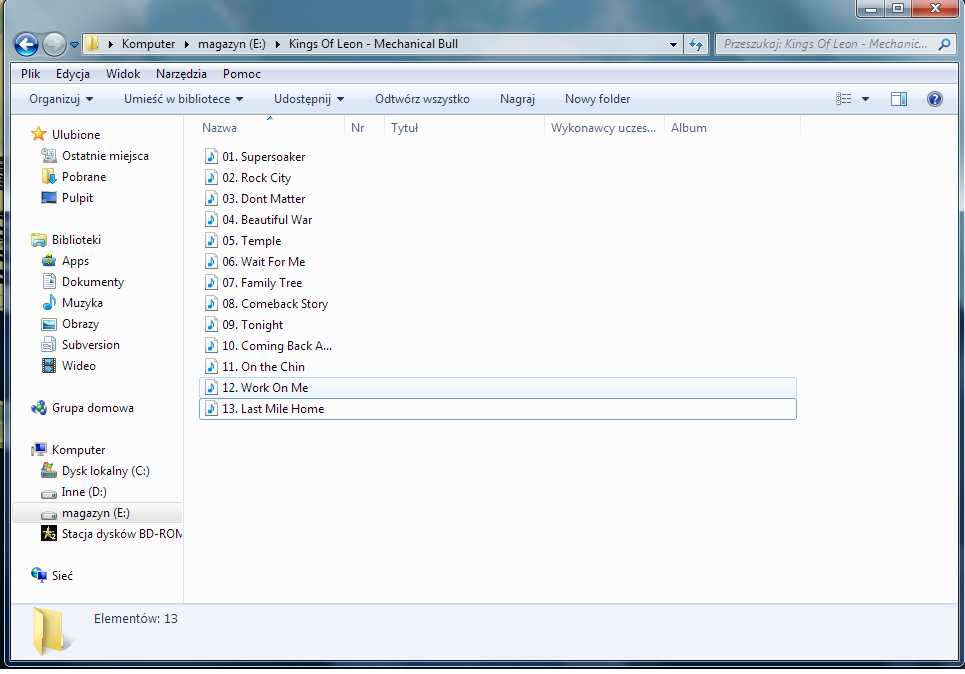Viewport: 965px width, 674px height.
Task: Click the Forward navigation arrow
Action: click(54, 44)
